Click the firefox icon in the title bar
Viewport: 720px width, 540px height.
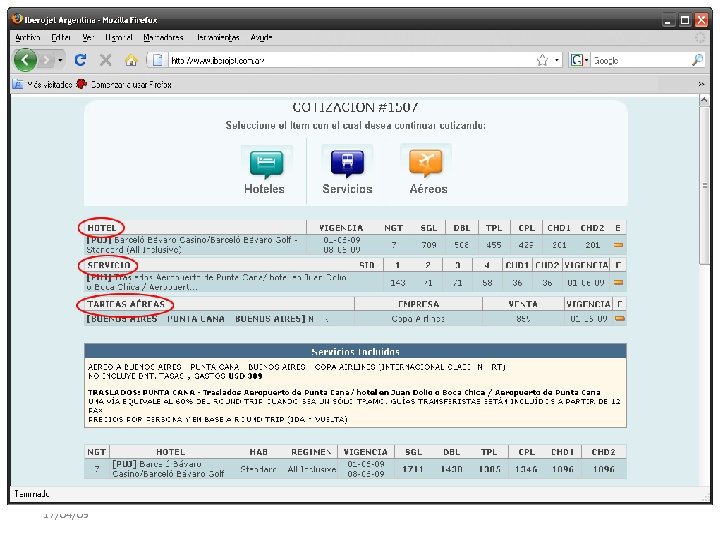coord(17,19)
